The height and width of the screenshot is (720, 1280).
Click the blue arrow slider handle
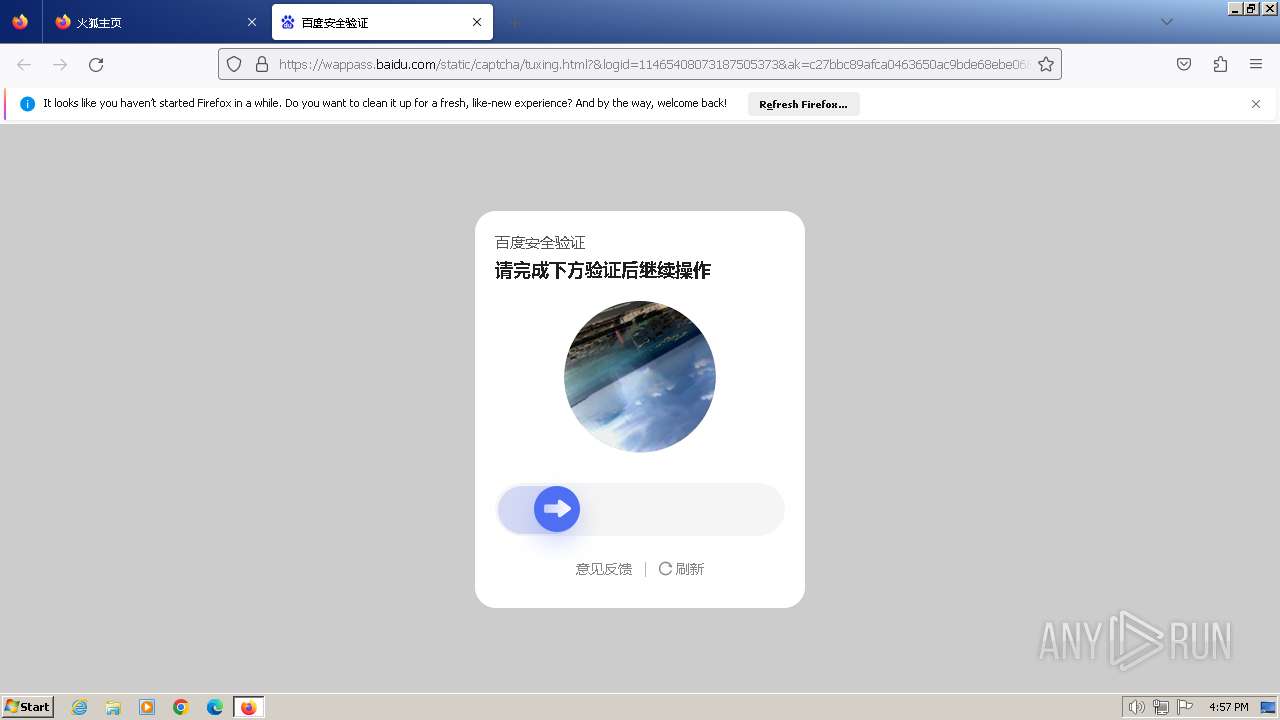coord(557,509)
